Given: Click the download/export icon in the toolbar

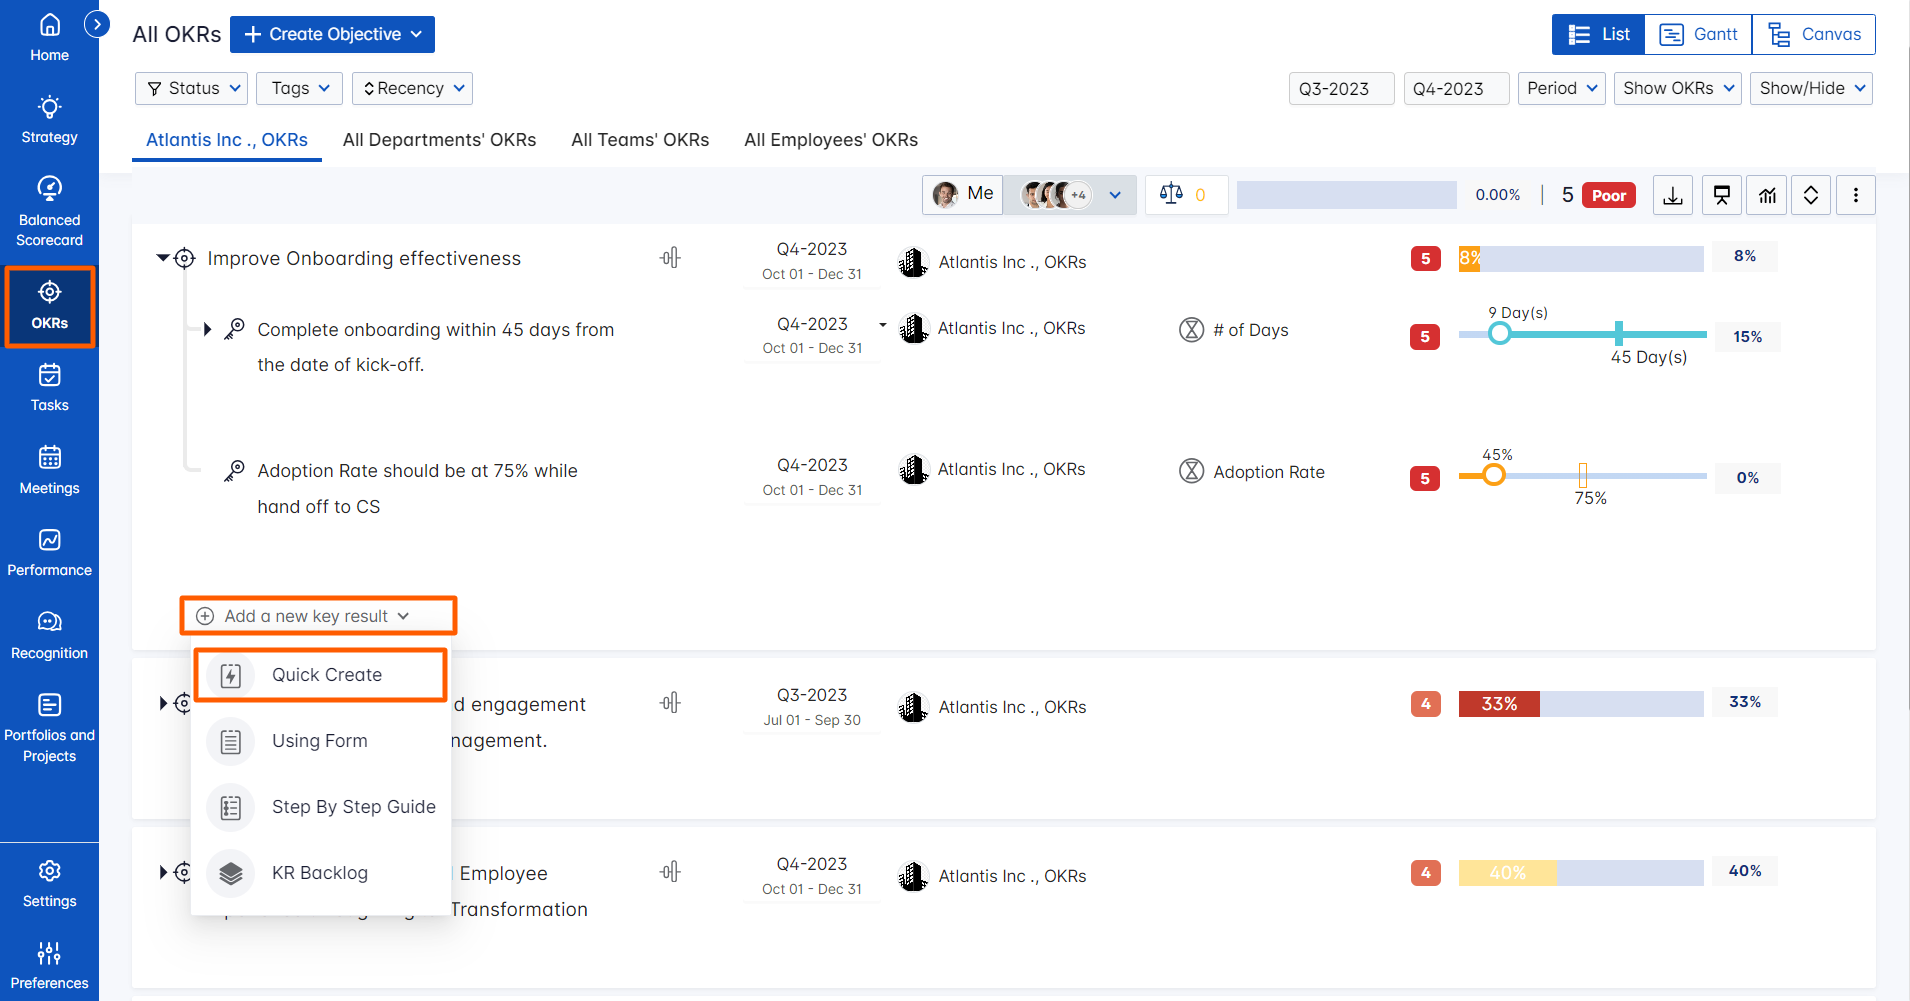Looking at the screenshot, I should [x=1672, y=194].
